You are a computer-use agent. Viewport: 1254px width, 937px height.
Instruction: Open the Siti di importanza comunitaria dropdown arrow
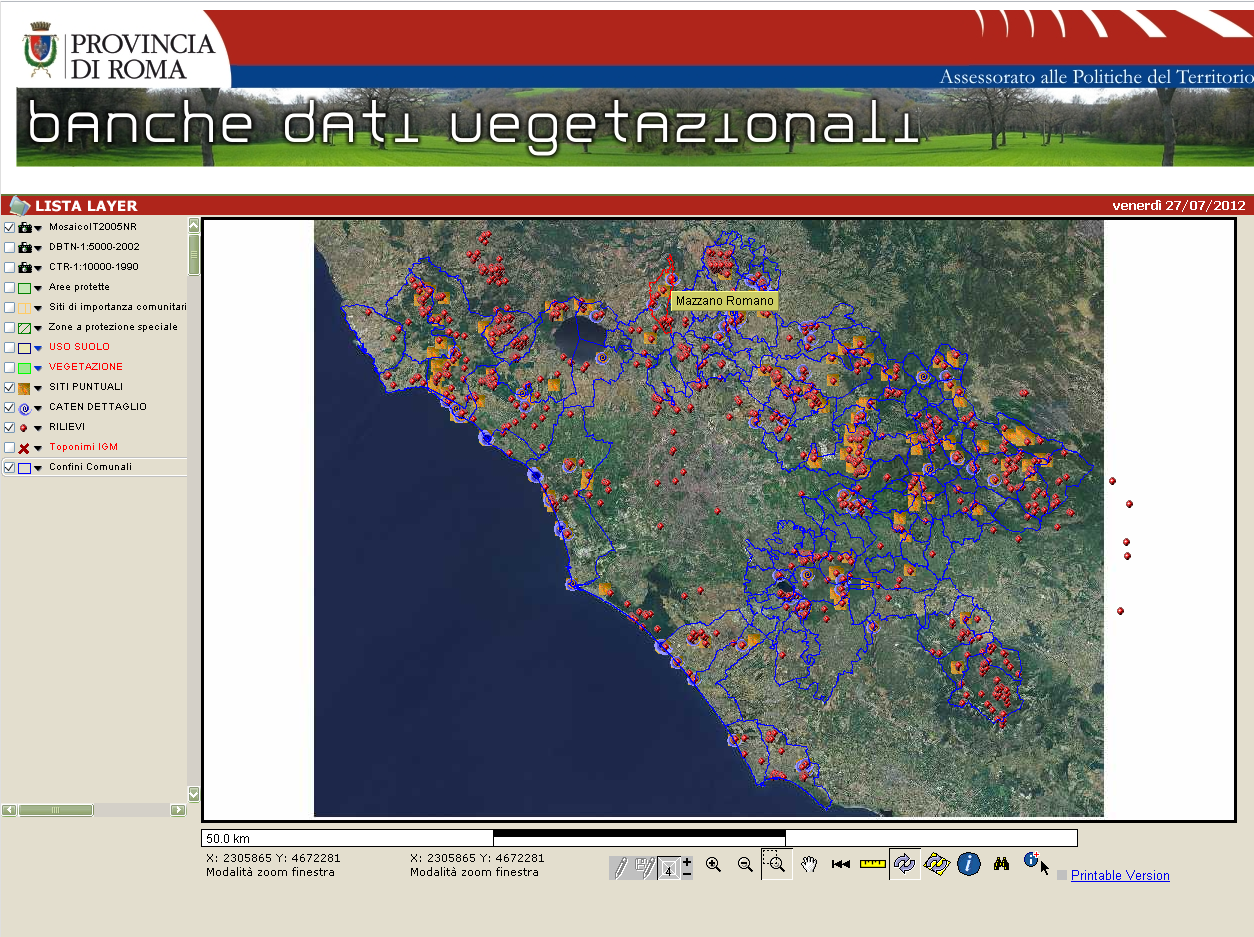click(x=38, y=309)
